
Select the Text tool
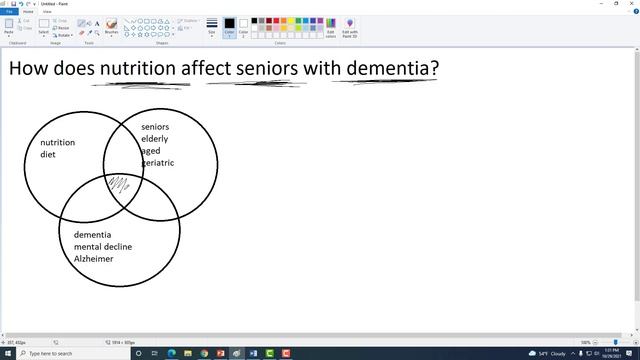click(97, 23)
